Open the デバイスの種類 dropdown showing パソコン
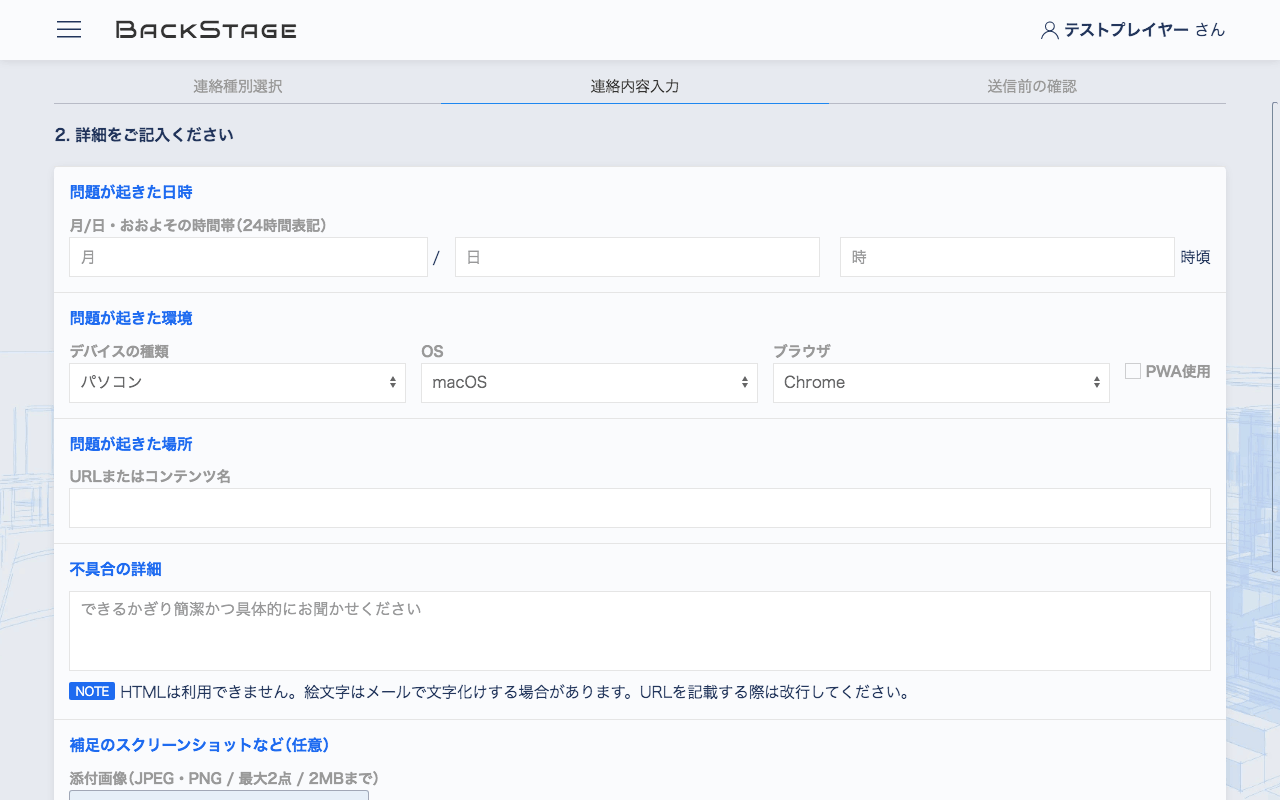 click(237, 383)
